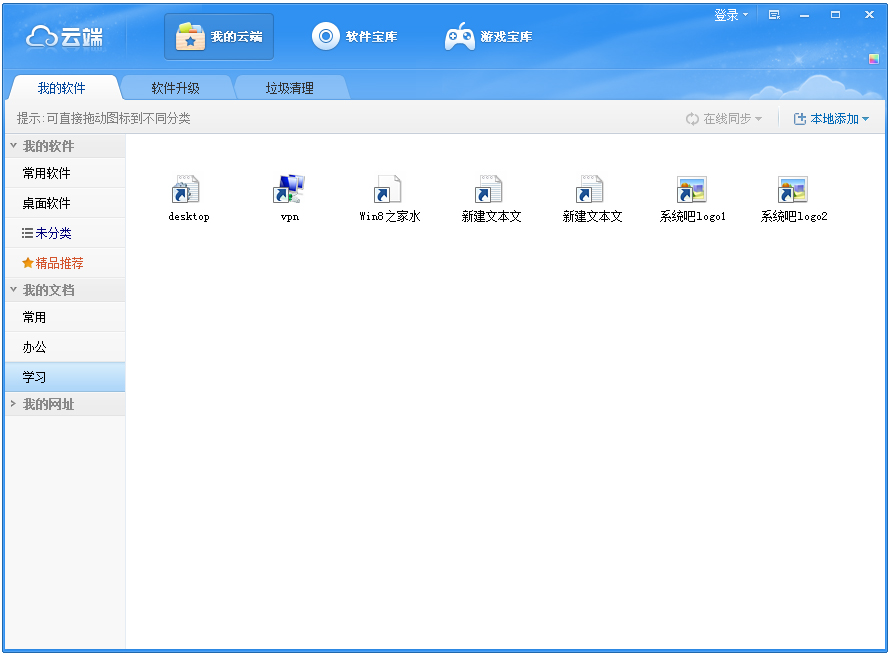The height and width of the screenshot is (658, 892).
Task: Open 精品推荐 recommendations
Action: (65, 263)
